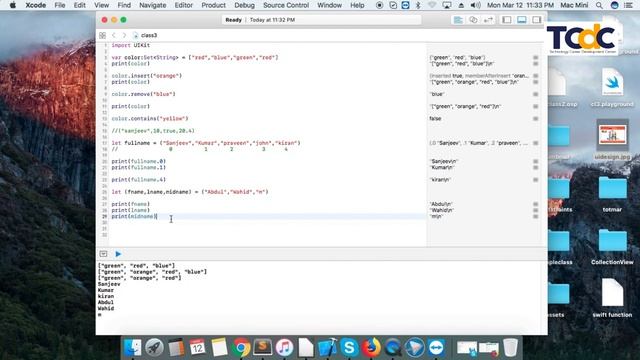This screenshot has height=360, width=640.
Task: Open the Bluetooth status menu
Action: pyautogui.click(x=418, y=5)
